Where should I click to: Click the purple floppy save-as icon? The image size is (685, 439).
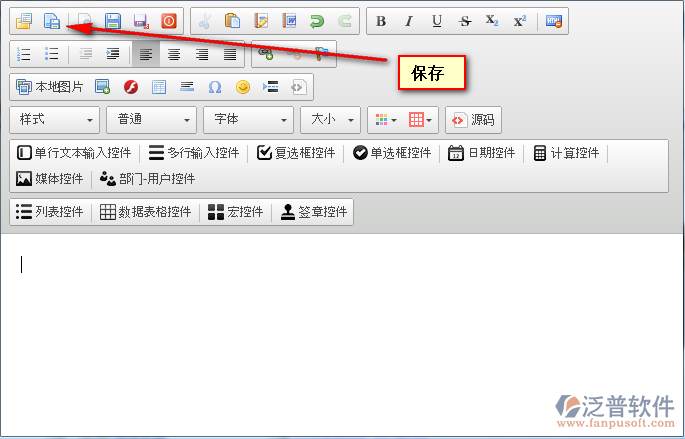141,21
